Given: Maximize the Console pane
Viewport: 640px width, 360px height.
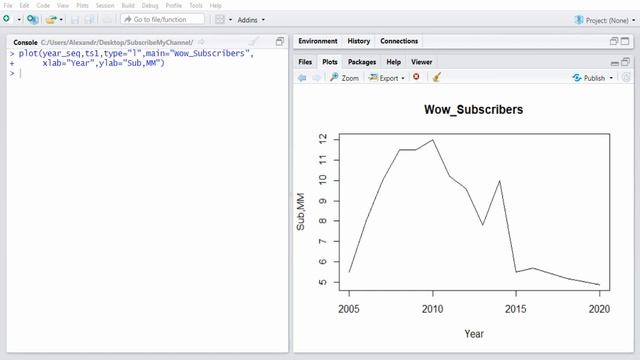Looking at the screenshot, I should [280, 41].
